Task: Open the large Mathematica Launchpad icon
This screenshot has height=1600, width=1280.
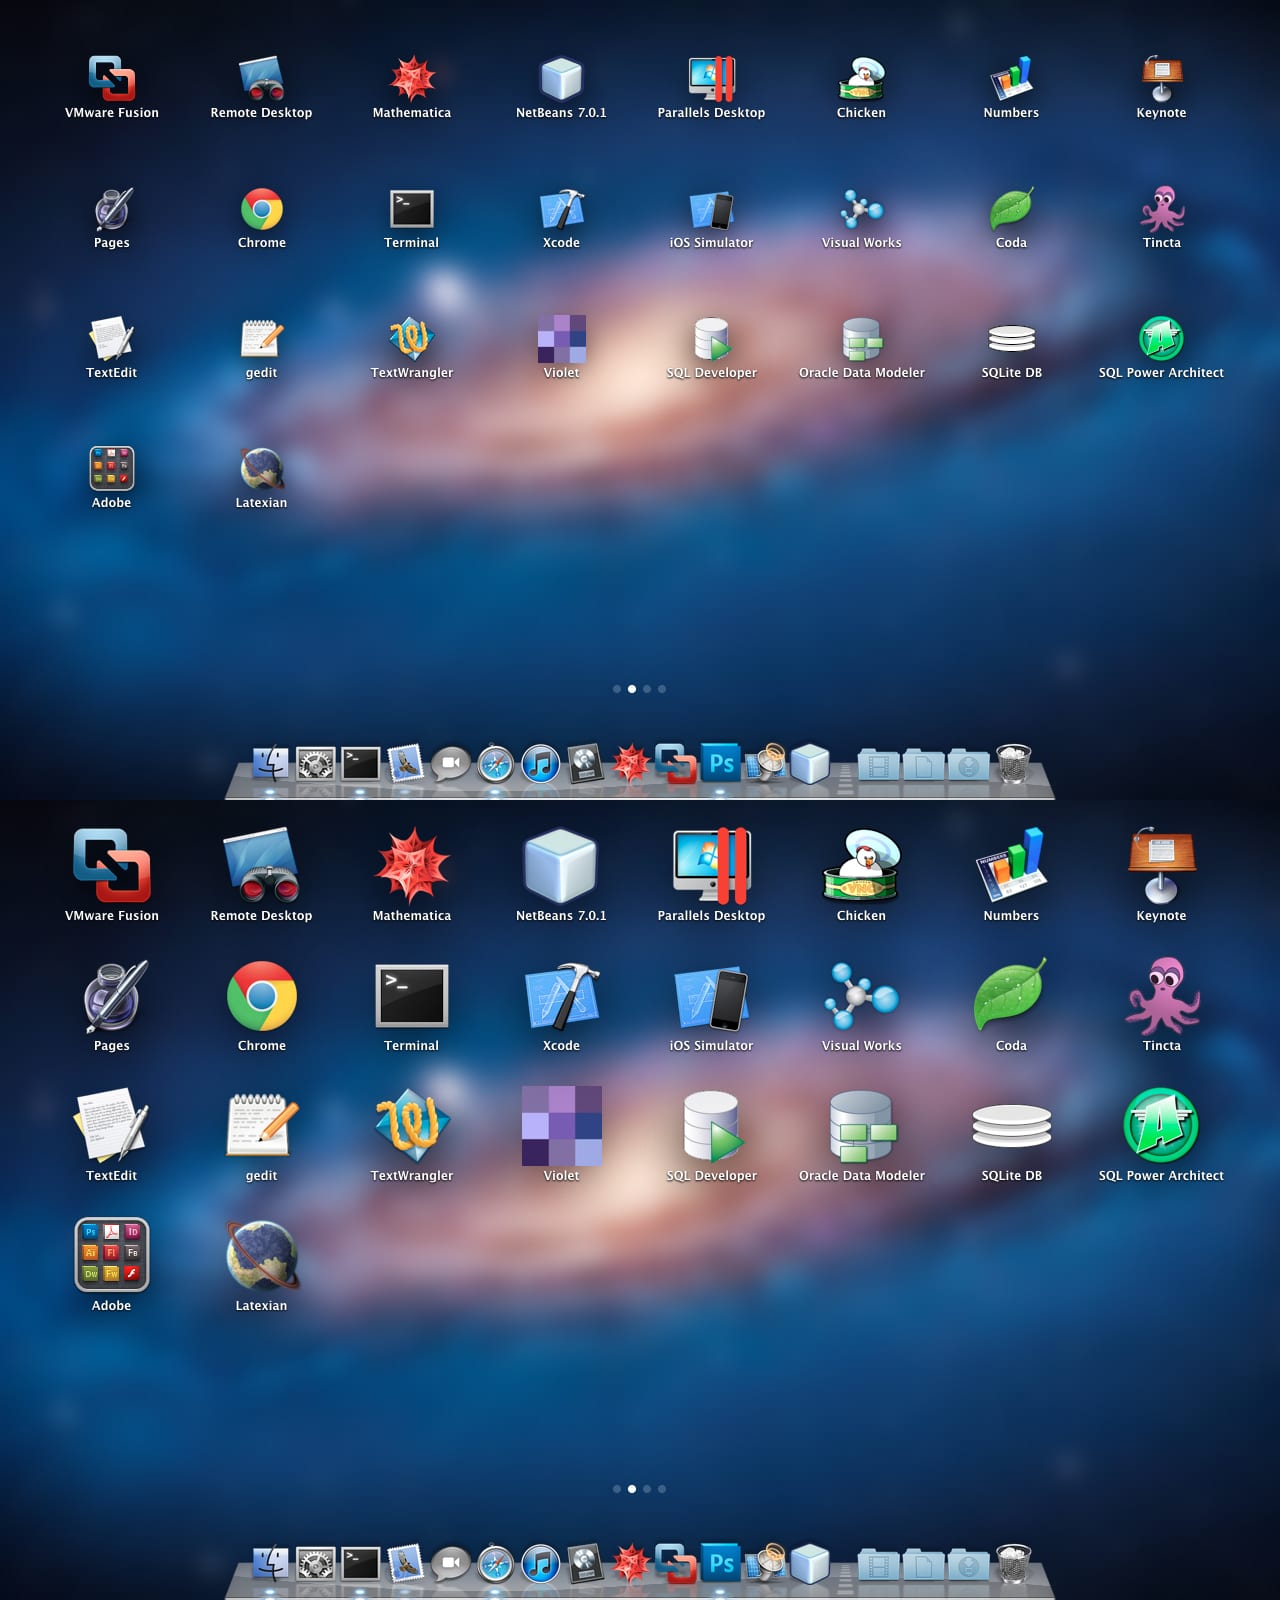Action: coord(411,865)
